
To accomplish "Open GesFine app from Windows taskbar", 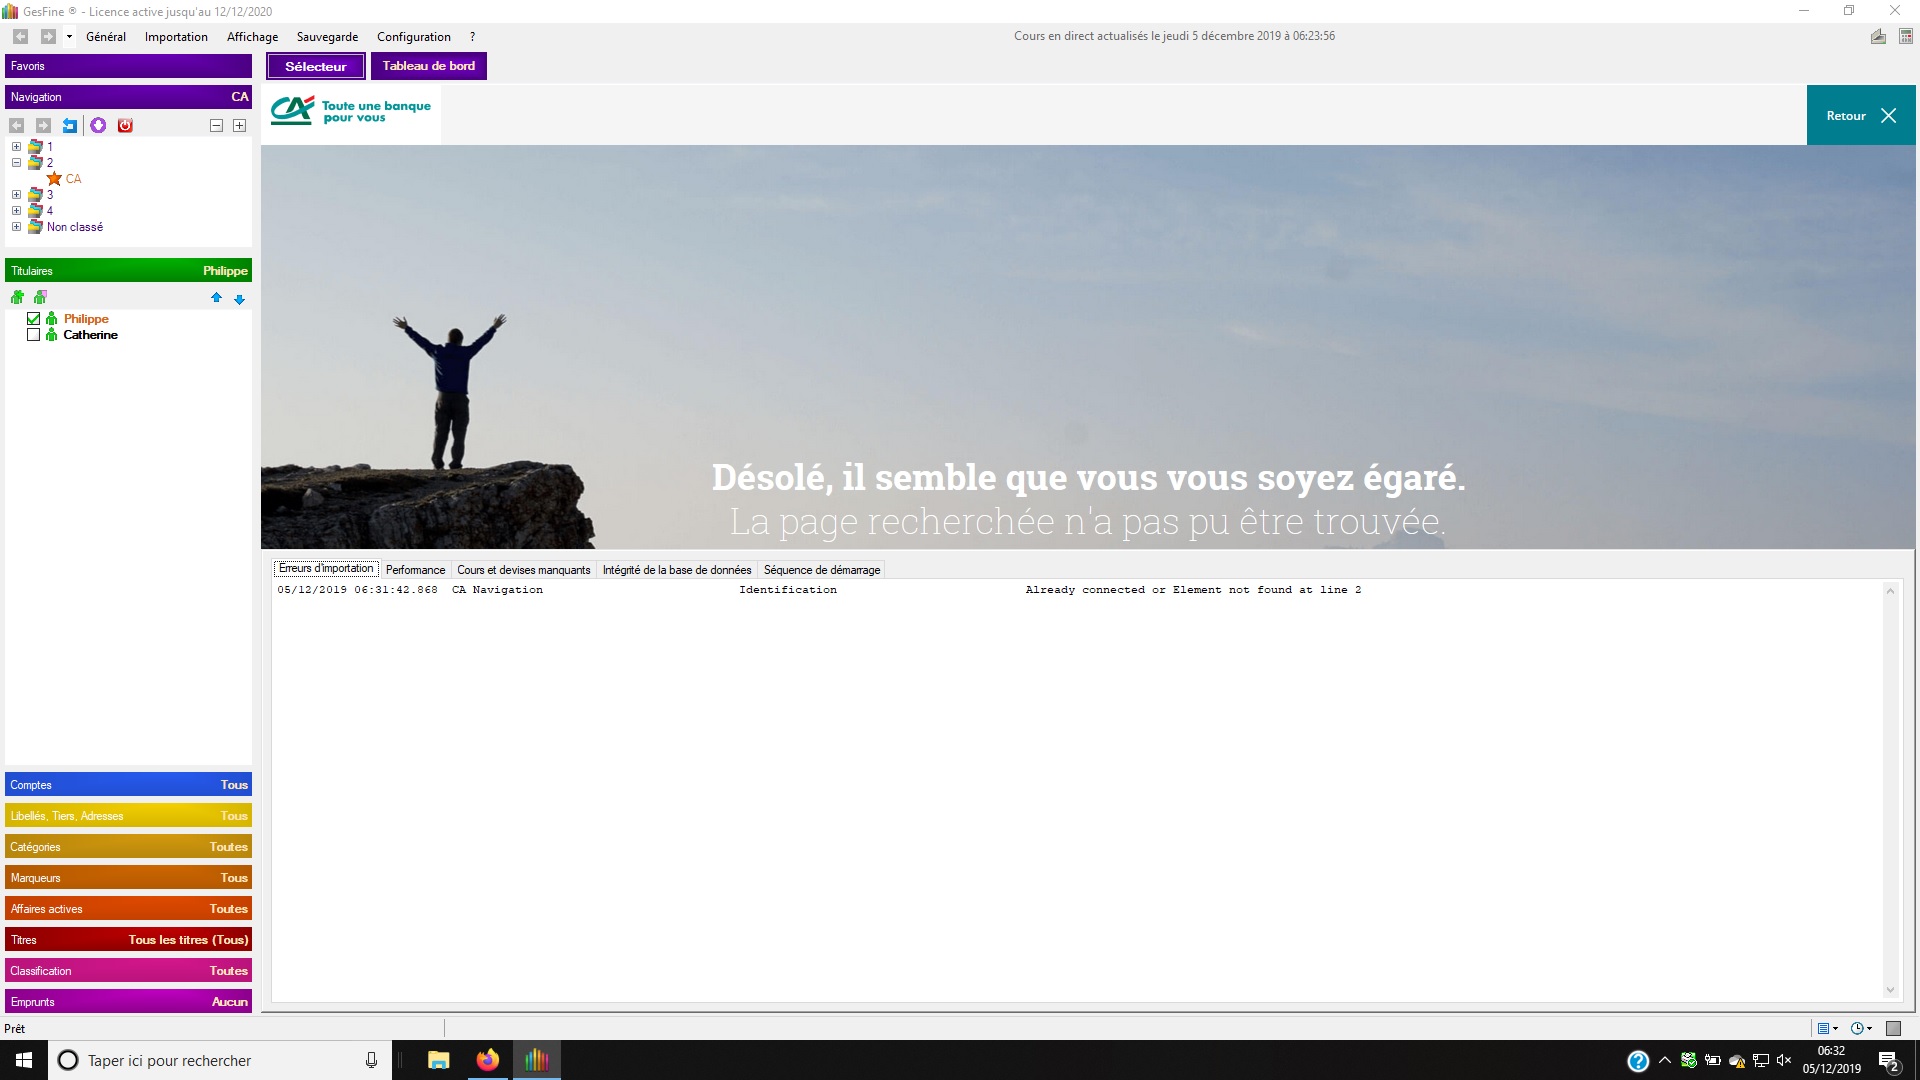I will tap(537, 1060).
